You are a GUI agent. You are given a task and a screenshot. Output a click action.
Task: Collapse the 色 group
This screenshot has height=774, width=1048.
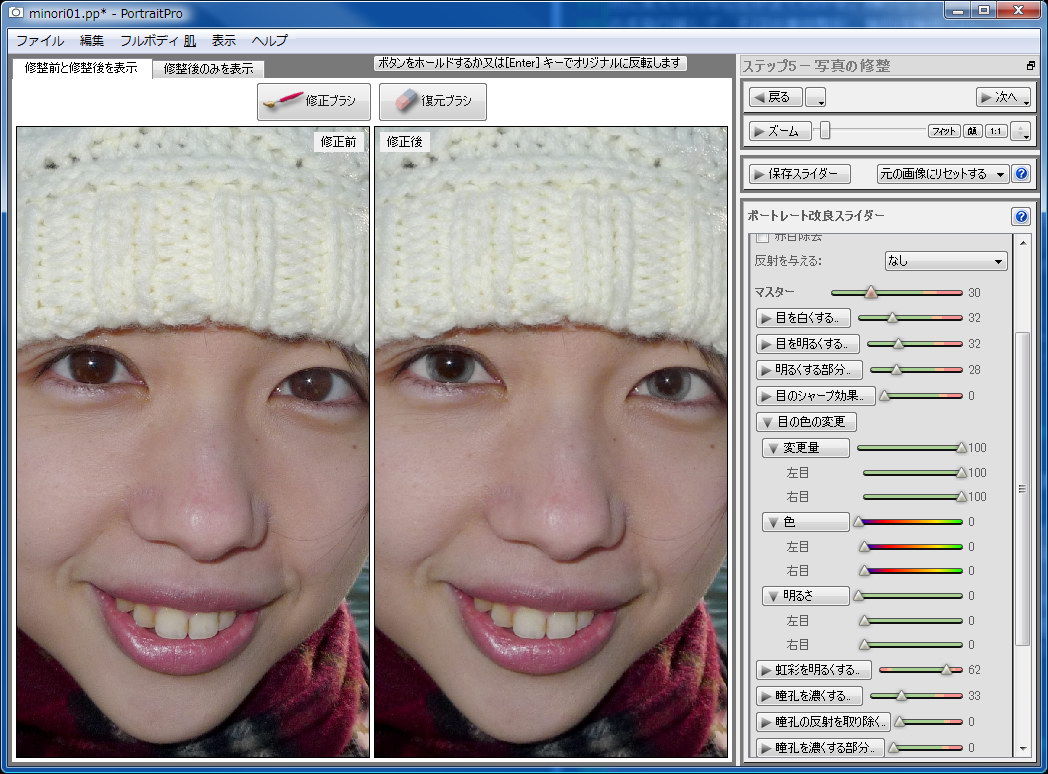point(805,522)
